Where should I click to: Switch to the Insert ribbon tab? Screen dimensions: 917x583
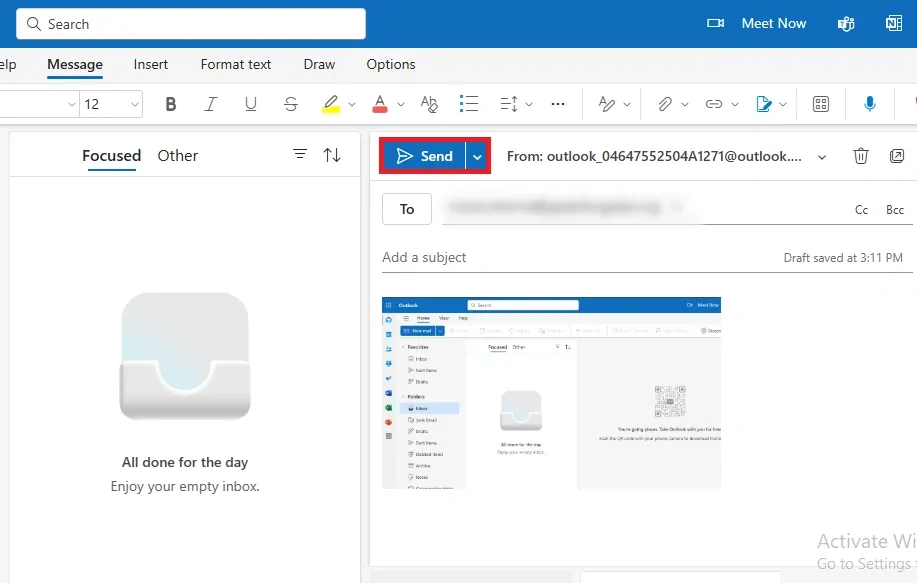(x=150, y=64)
